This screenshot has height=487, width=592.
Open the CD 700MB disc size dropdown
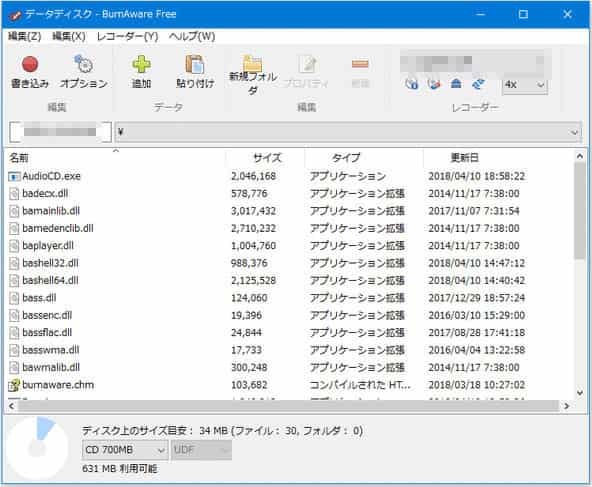pos(125,450)
